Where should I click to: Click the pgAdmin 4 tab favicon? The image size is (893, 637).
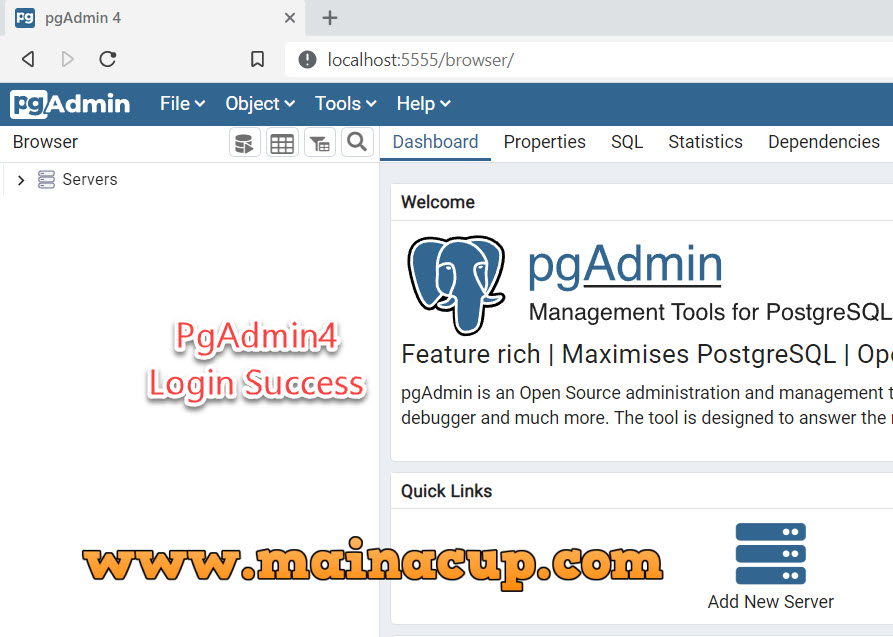pyautogui.click(x=25, y=18)
